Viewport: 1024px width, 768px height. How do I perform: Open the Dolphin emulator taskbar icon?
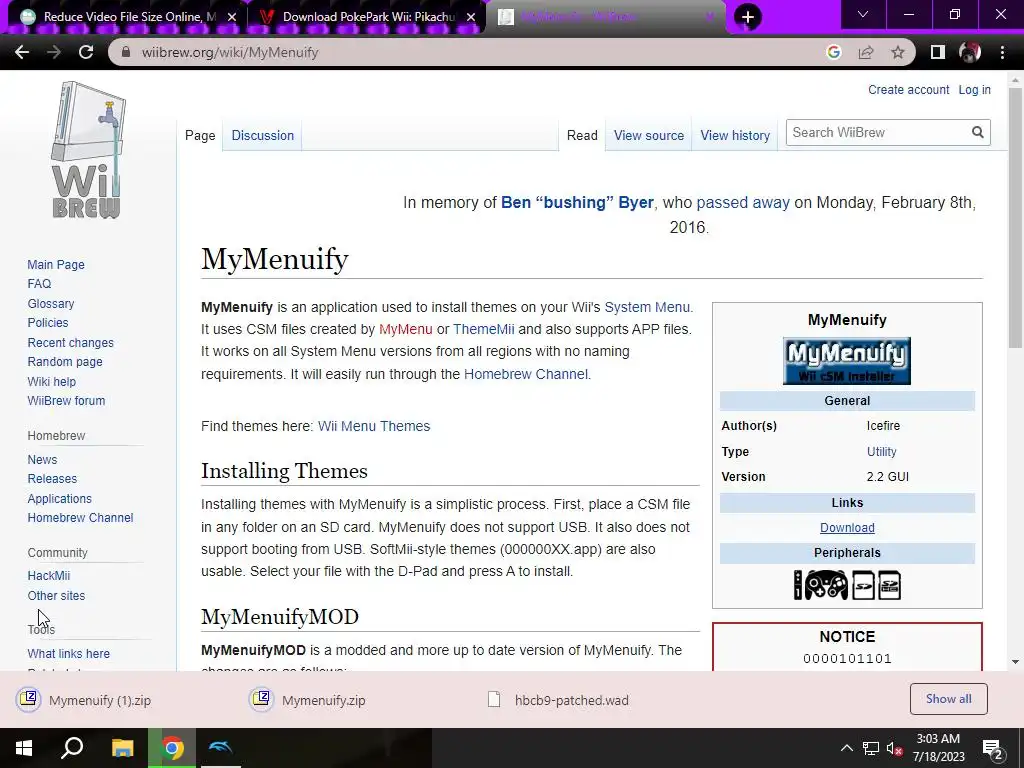(220, 748)
